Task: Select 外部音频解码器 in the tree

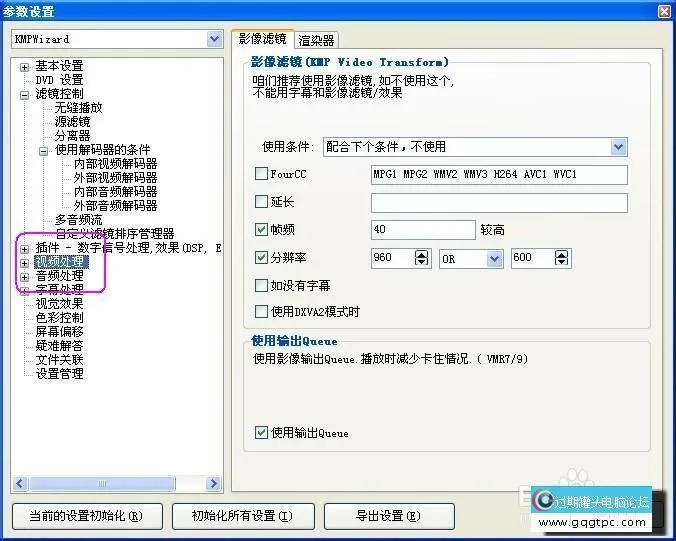Action: pyautogui.click(x=116, y=206)
